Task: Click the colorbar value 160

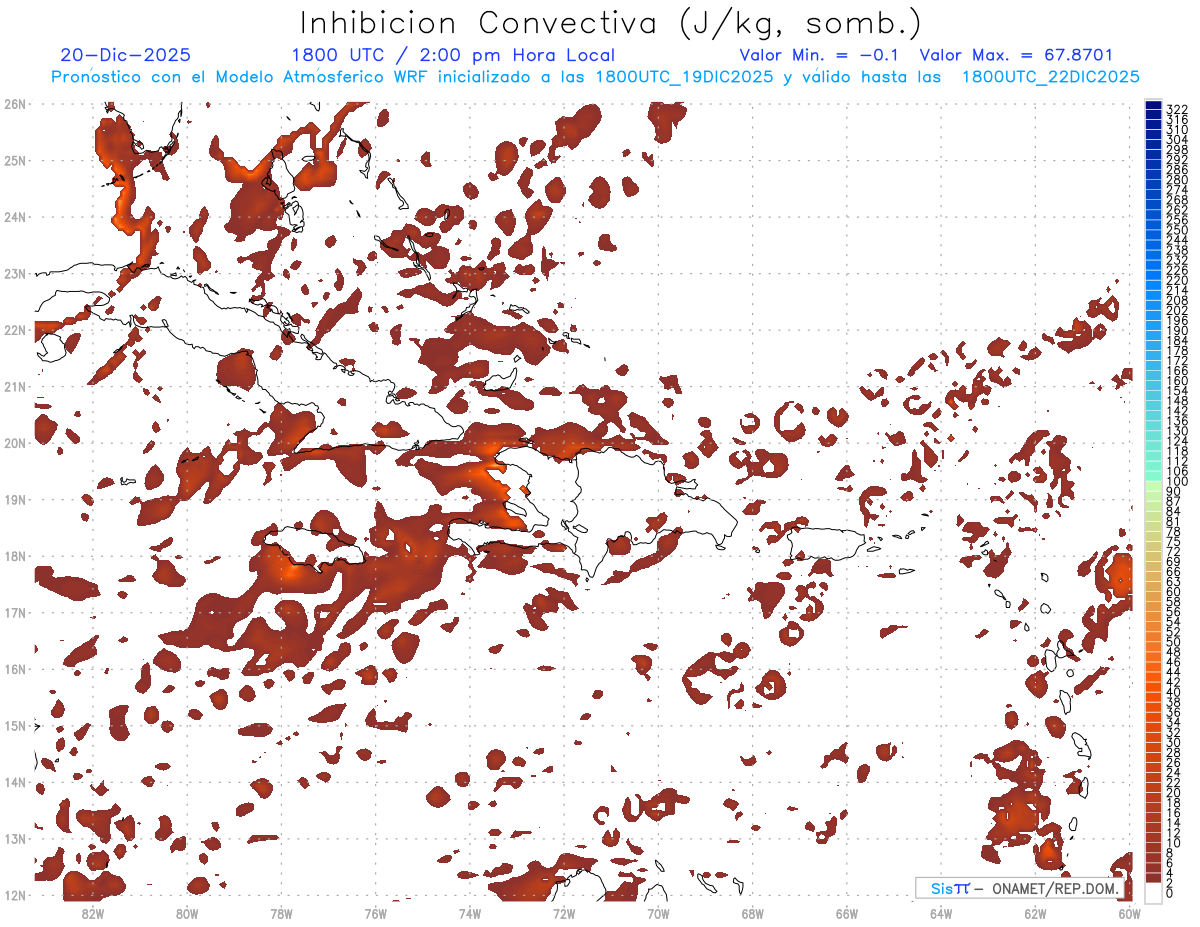Action: [x=1177, y=381]
